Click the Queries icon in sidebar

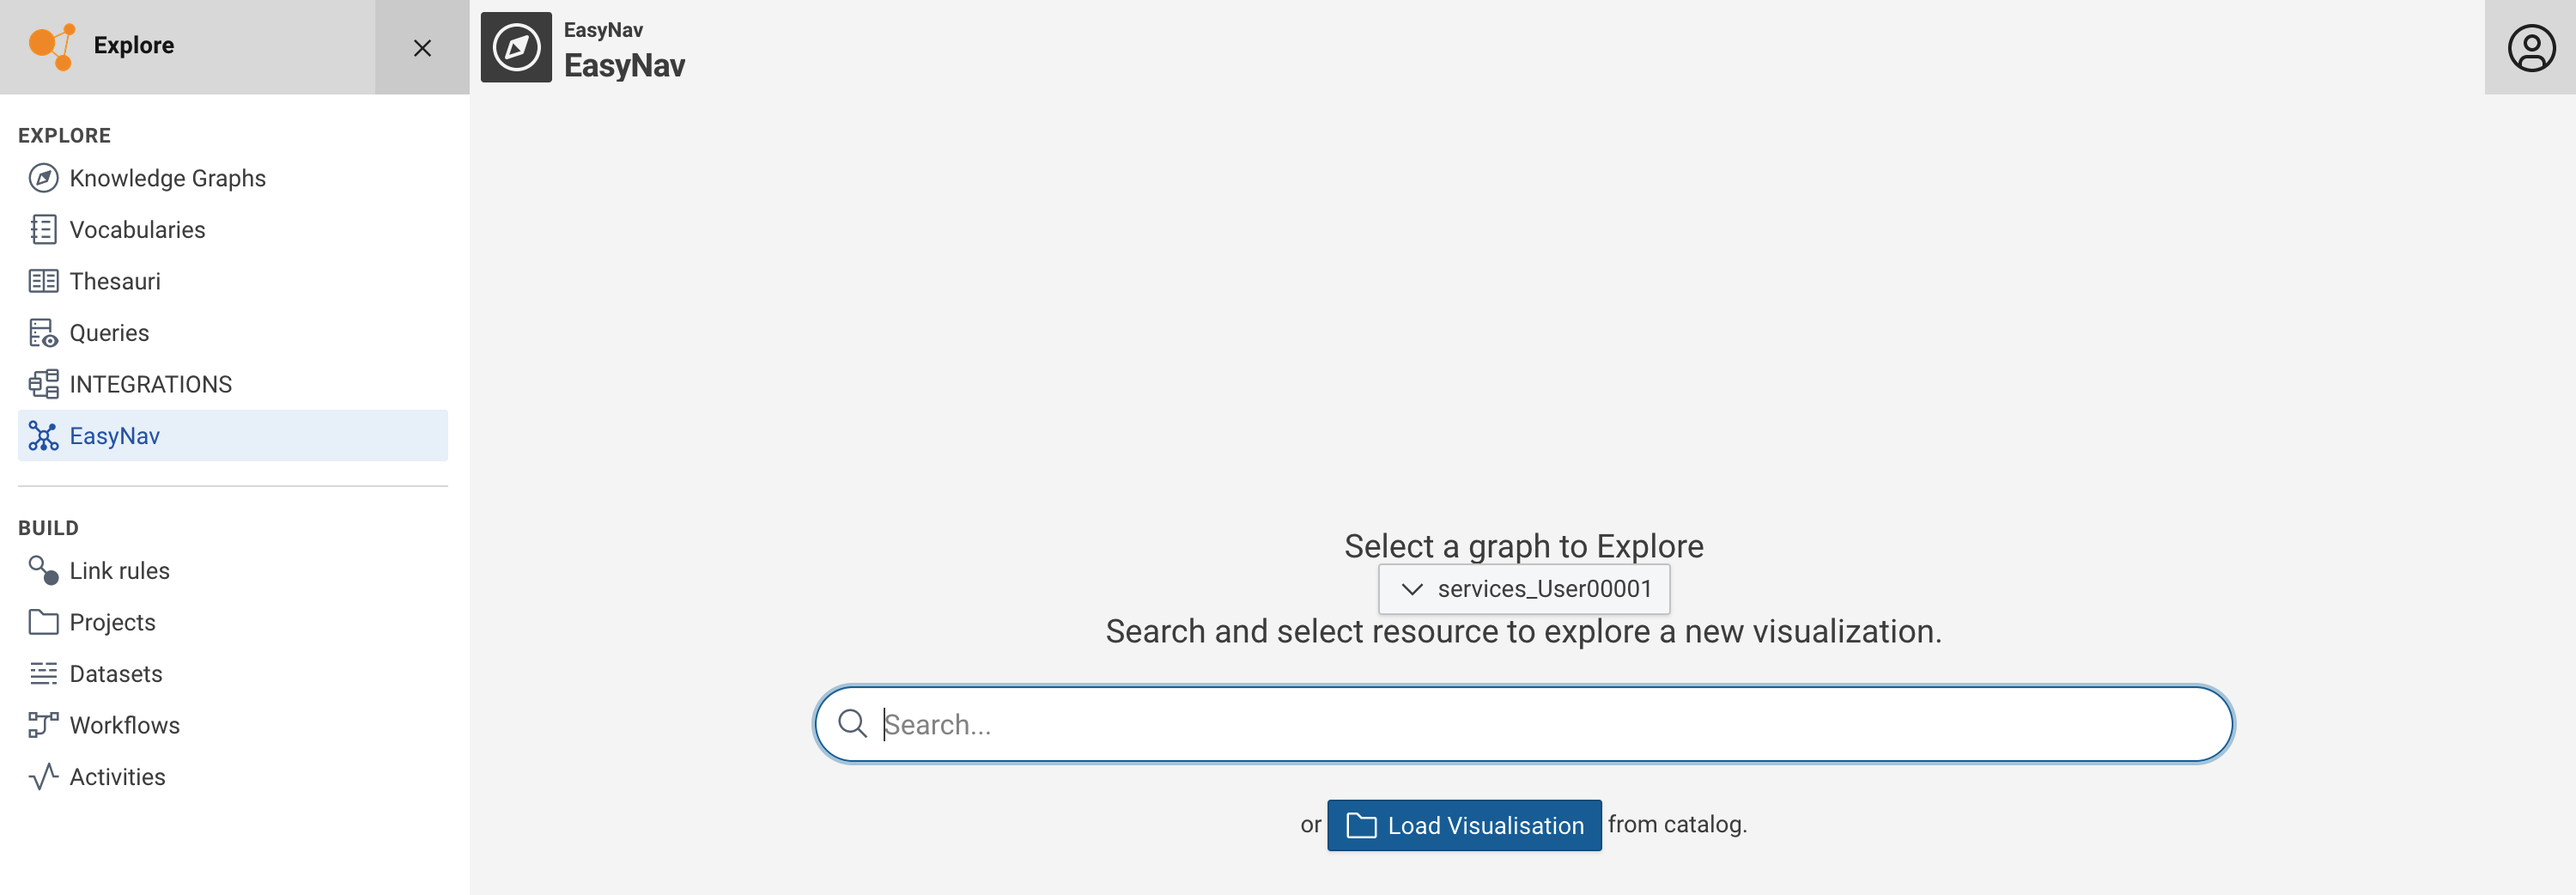(x=43, y=333)
